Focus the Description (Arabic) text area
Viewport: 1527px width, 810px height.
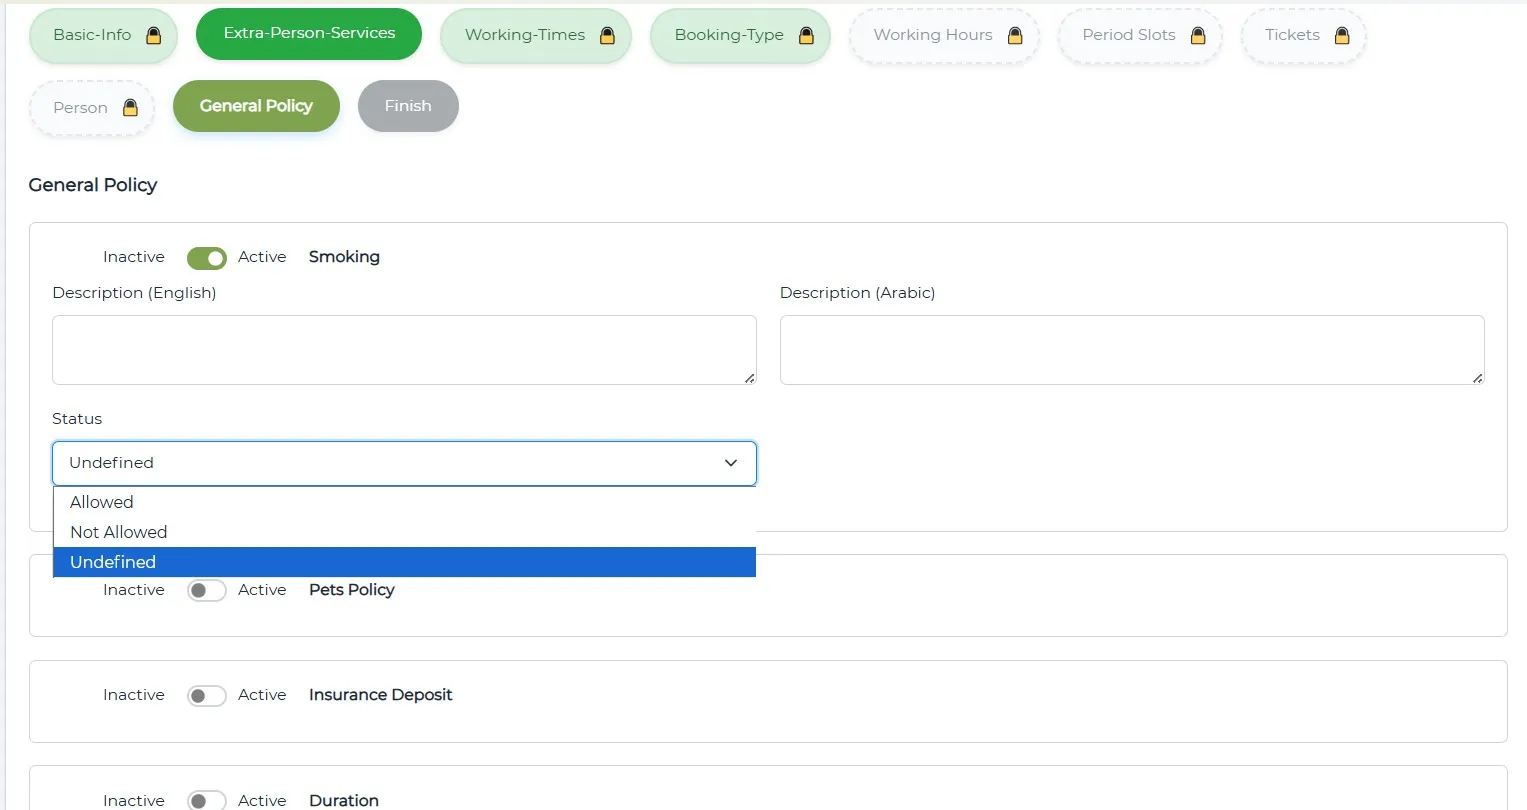pyautogui.click(x=1131, y=350)
